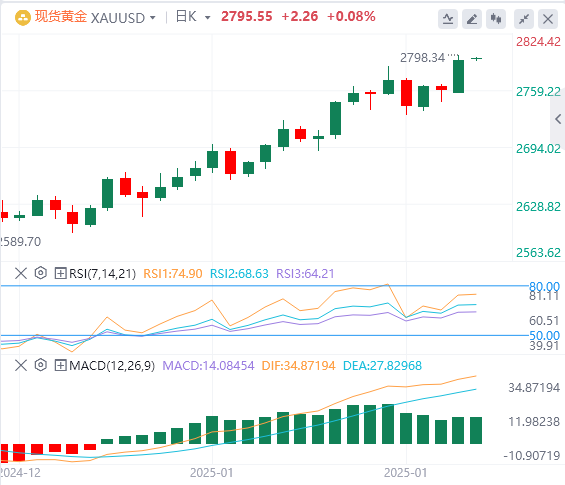This screenshot has height=485, width=565.
Task: Click the RSI3:64.21 value
Action: pos(305,273)
